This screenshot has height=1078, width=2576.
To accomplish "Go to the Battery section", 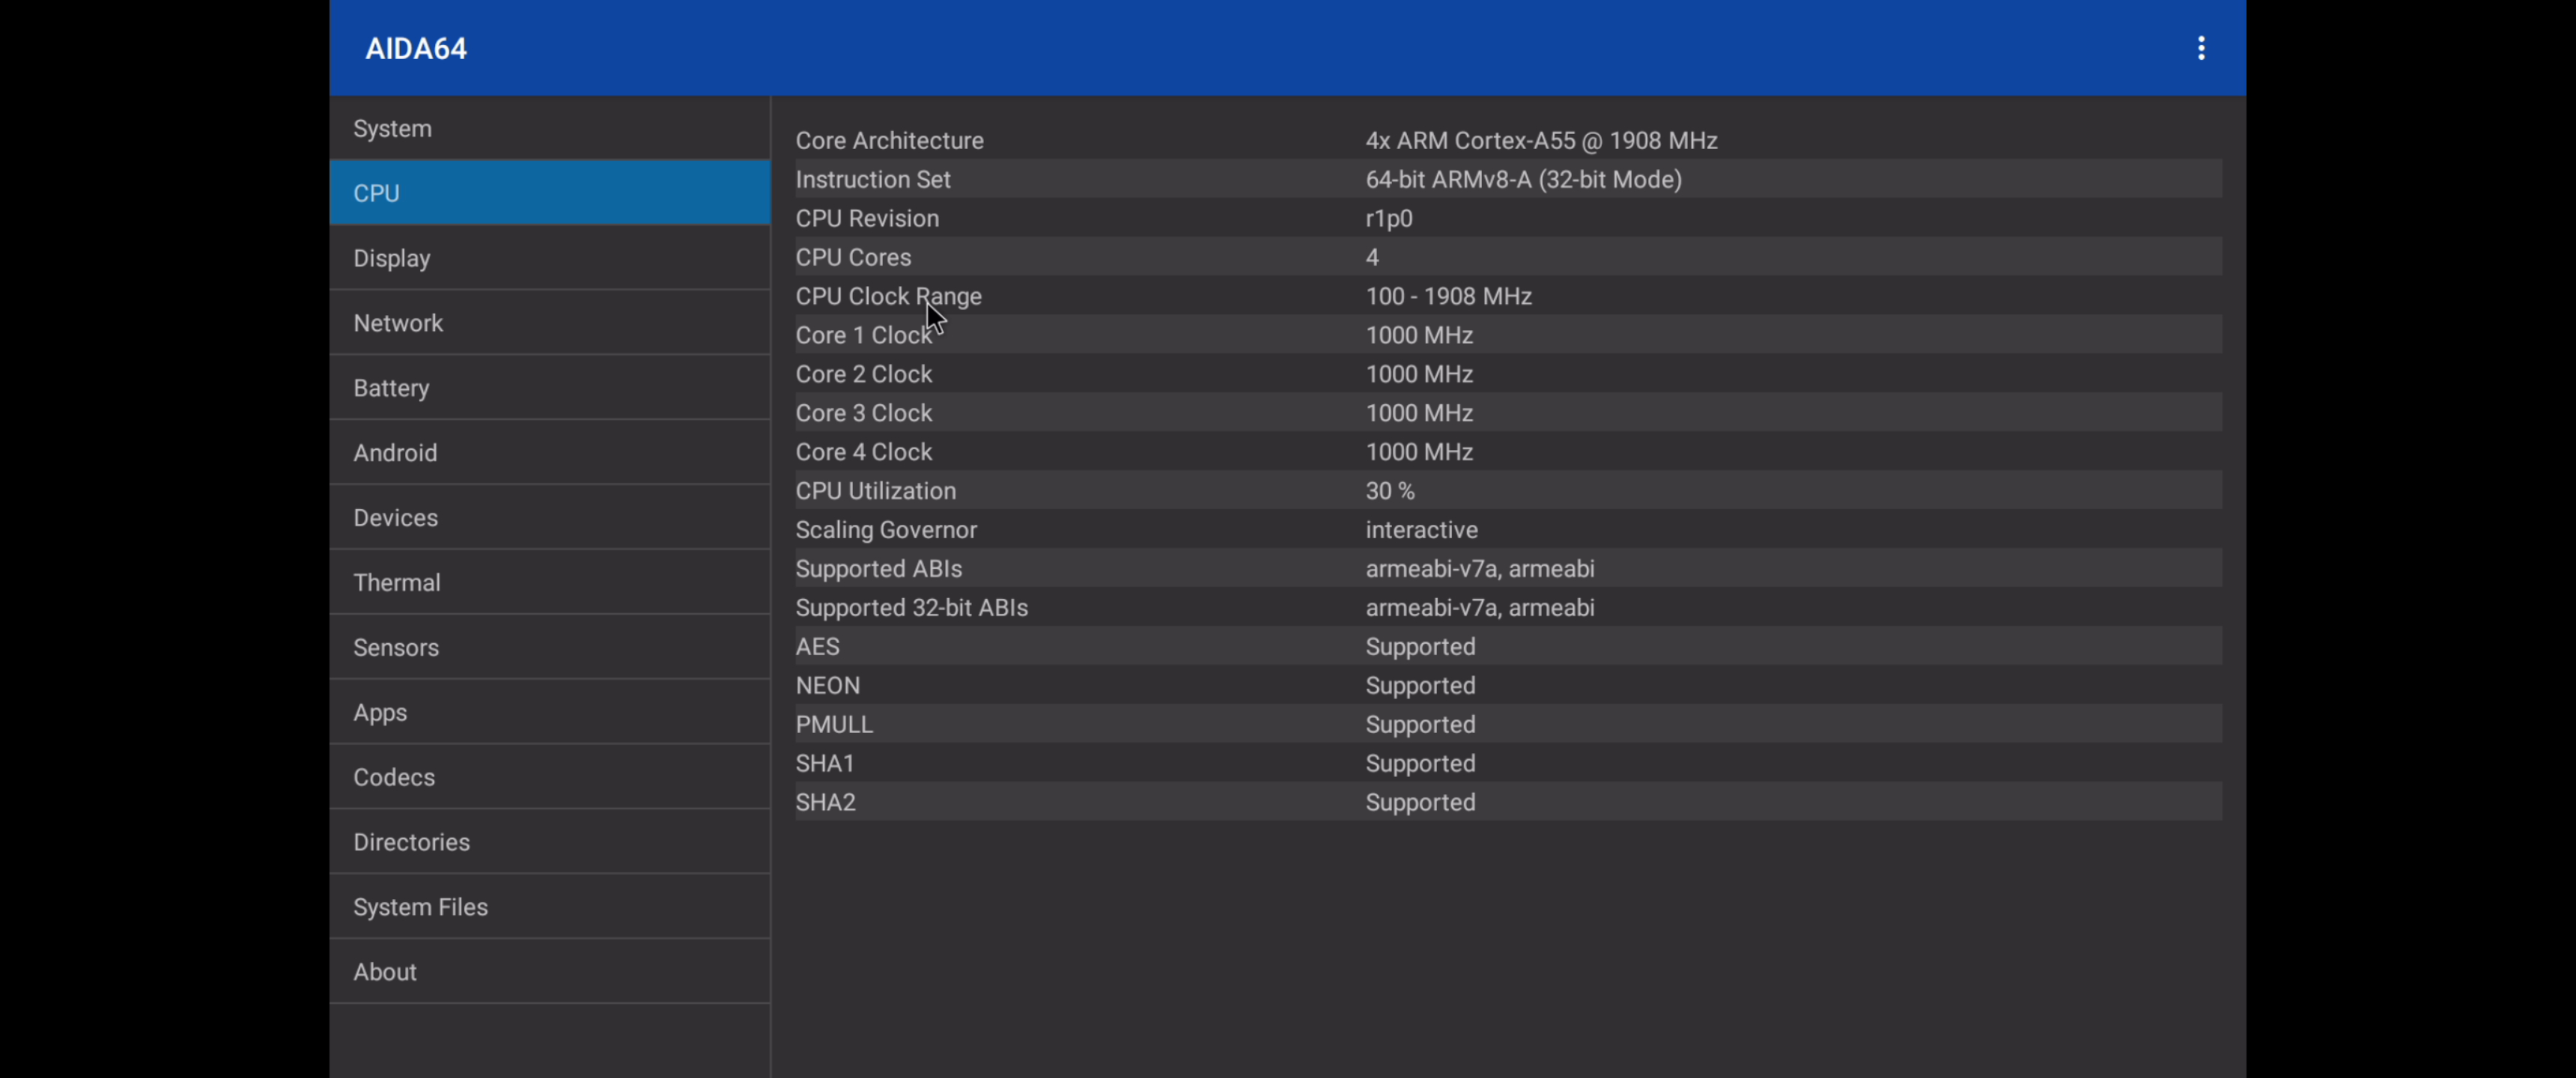I will [x=549, y=388].
